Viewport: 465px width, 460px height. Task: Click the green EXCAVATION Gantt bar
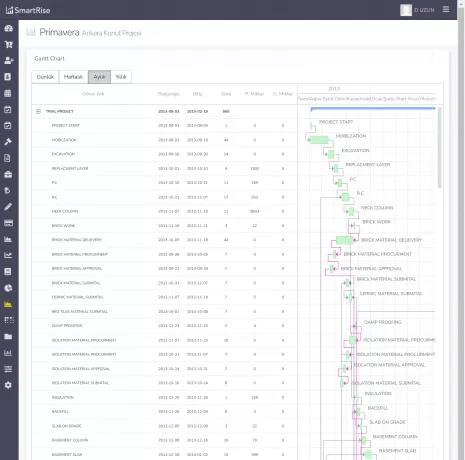pyautogui.click(x=331, y=154)
